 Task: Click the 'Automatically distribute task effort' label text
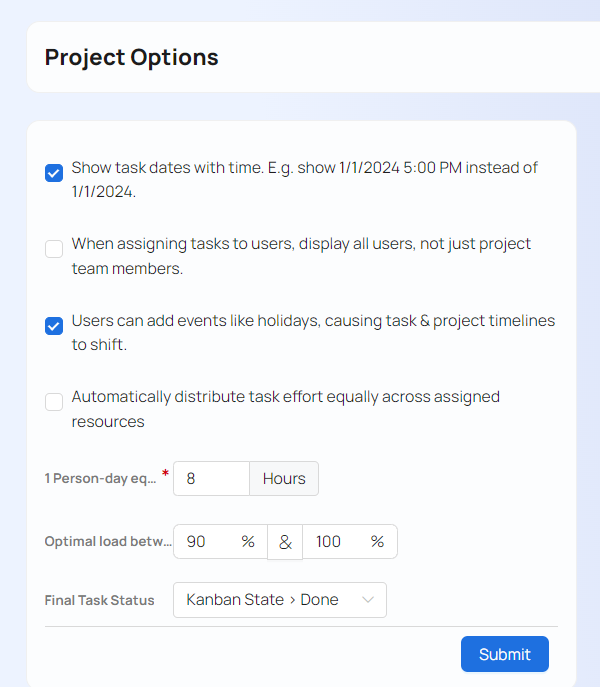(x=285, y=397)
